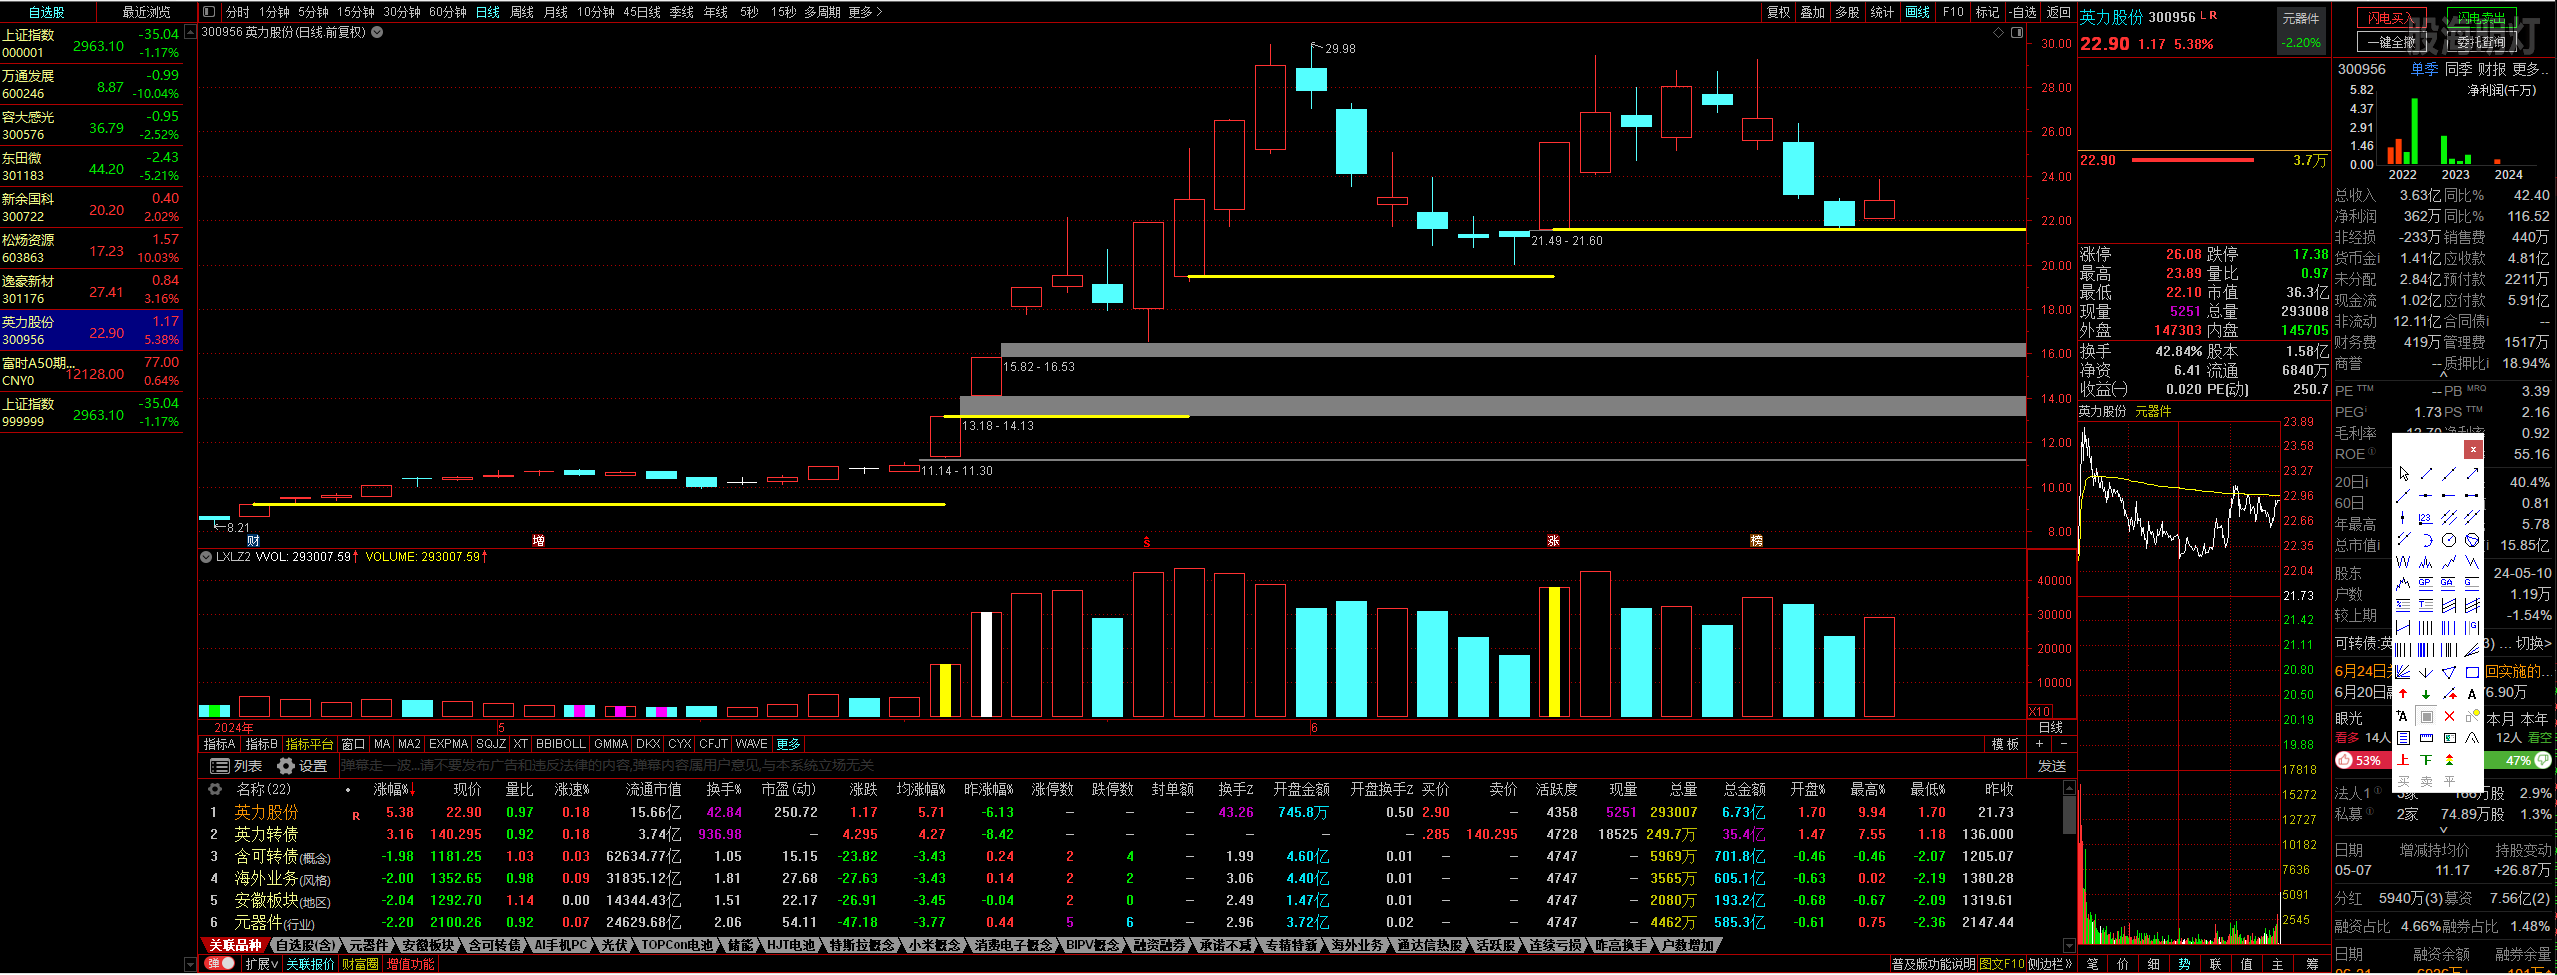
Task: Switch to 周线 weekly chart
Action: tap(522, 12)
